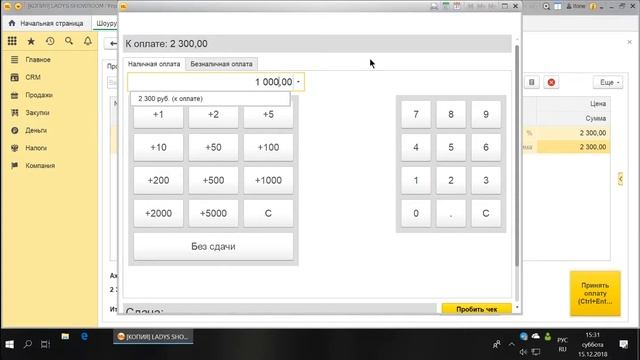
Task: Open Favorites star icon in sidebar
Action: tap(31, 41)
